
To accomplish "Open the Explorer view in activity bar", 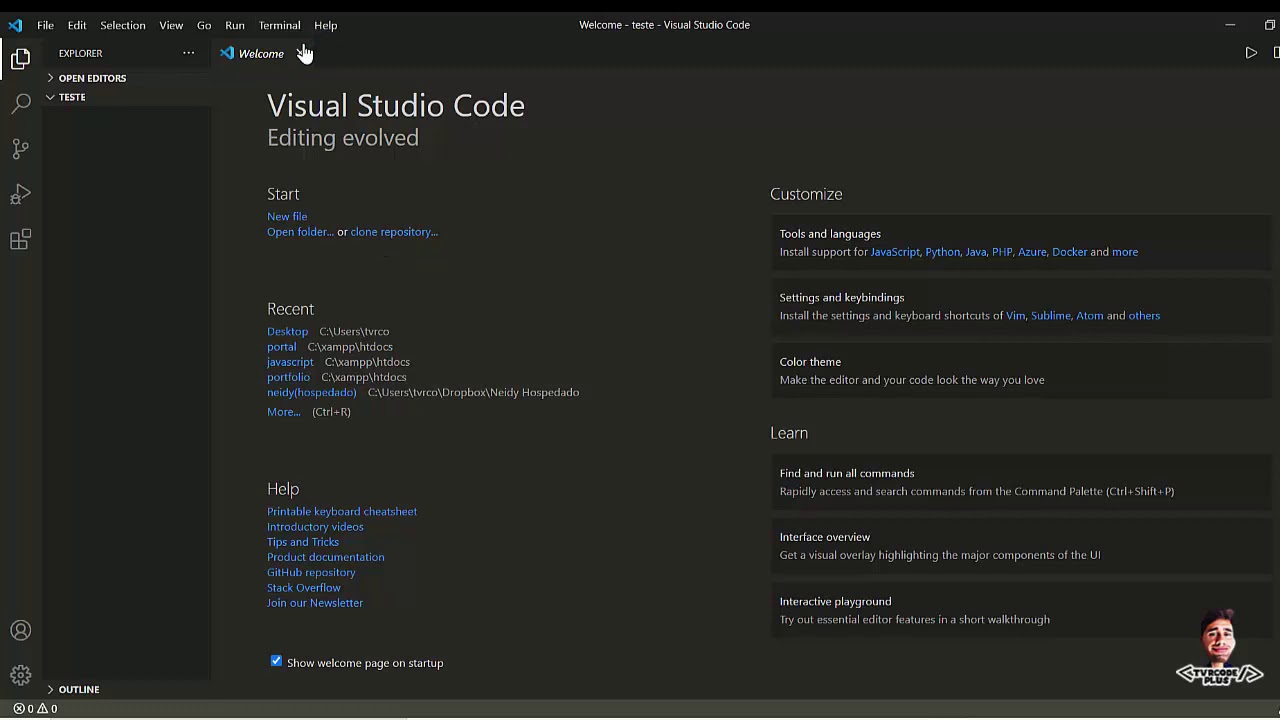I will tap(21, 59).
